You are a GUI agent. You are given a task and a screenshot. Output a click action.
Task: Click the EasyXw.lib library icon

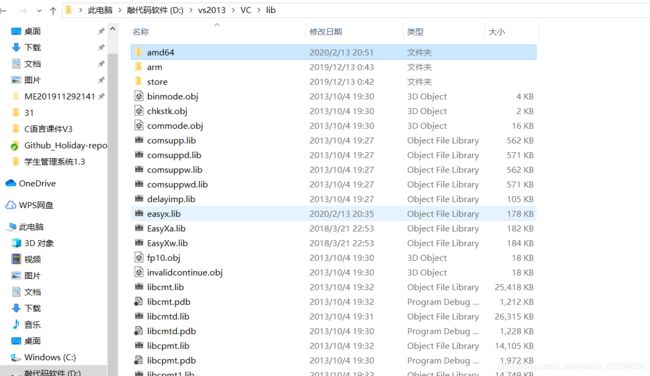point(139,243)
